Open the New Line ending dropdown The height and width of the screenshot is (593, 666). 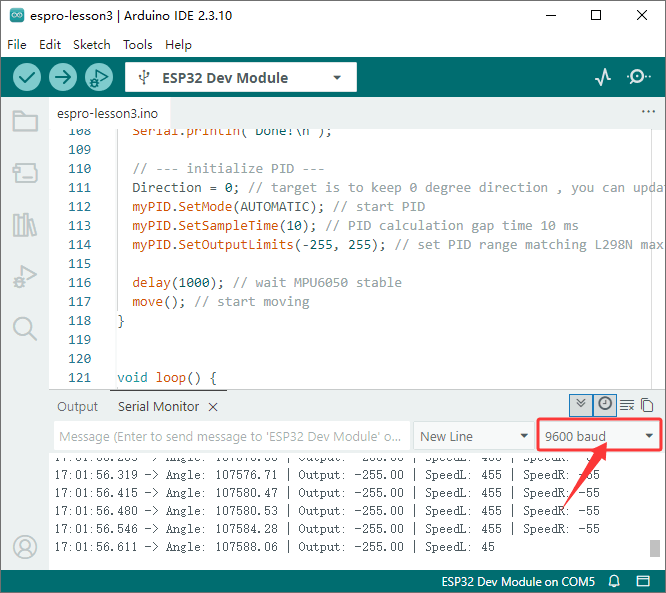474,436
